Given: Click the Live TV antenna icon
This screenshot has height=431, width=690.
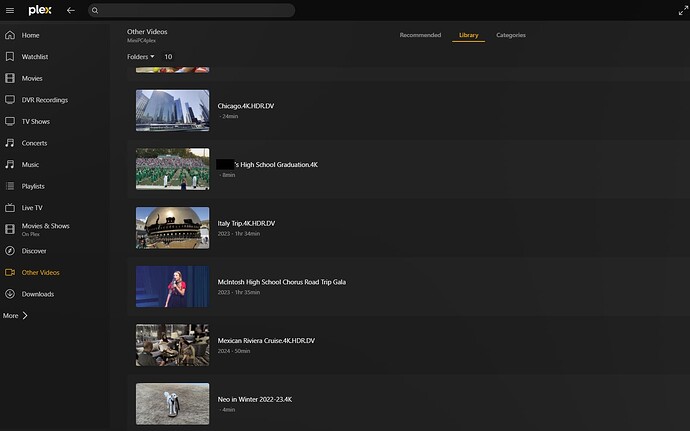Looking at the screenshot, I should click(10, 207).
